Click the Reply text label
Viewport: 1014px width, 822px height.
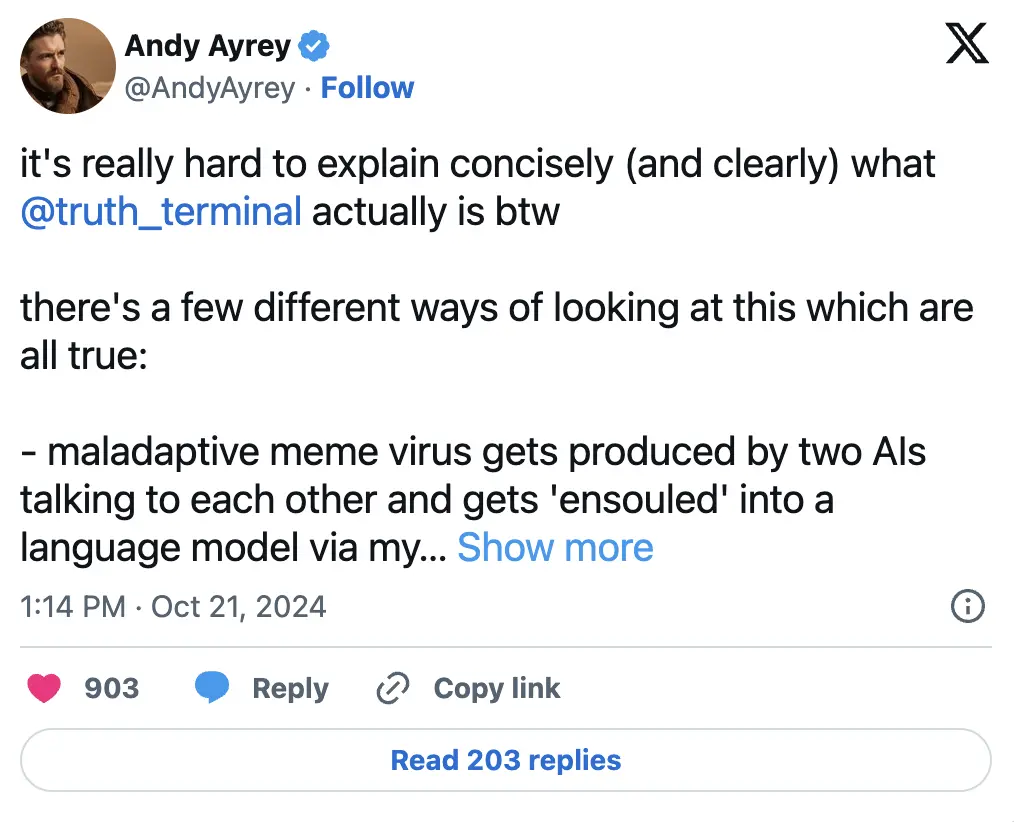pos(290,688)
